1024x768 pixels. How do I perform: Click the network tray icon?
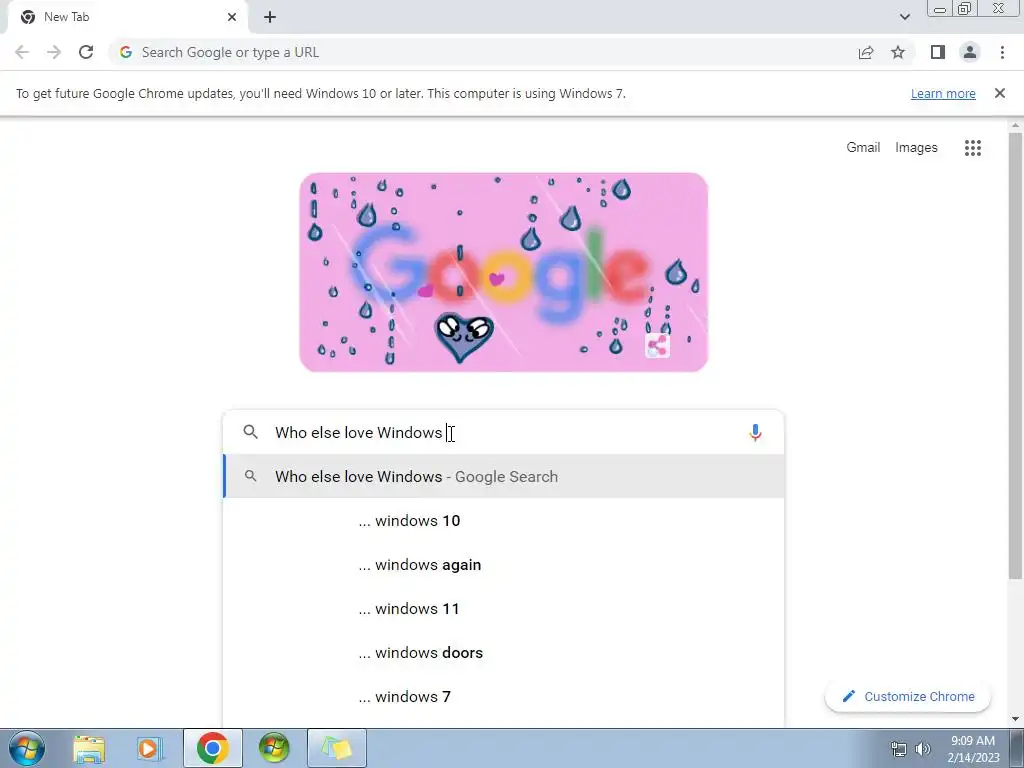899,749
